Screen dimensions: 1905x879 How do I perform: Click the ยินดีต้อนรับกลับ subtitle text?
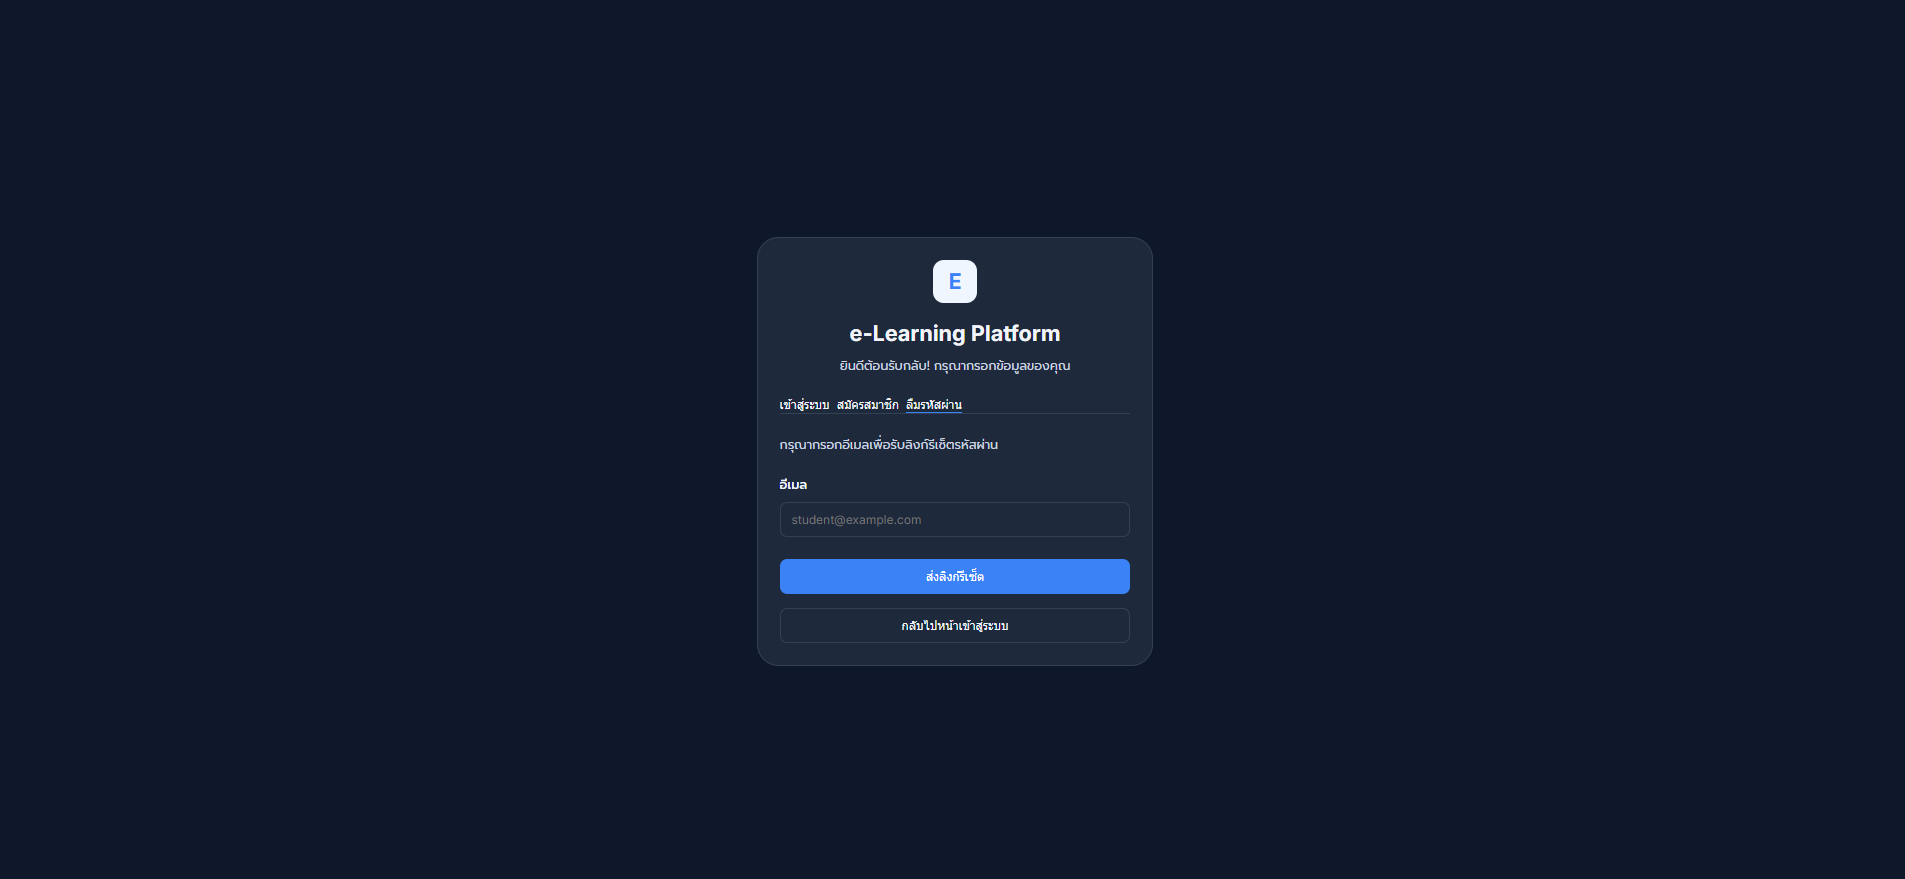[954, 366]
